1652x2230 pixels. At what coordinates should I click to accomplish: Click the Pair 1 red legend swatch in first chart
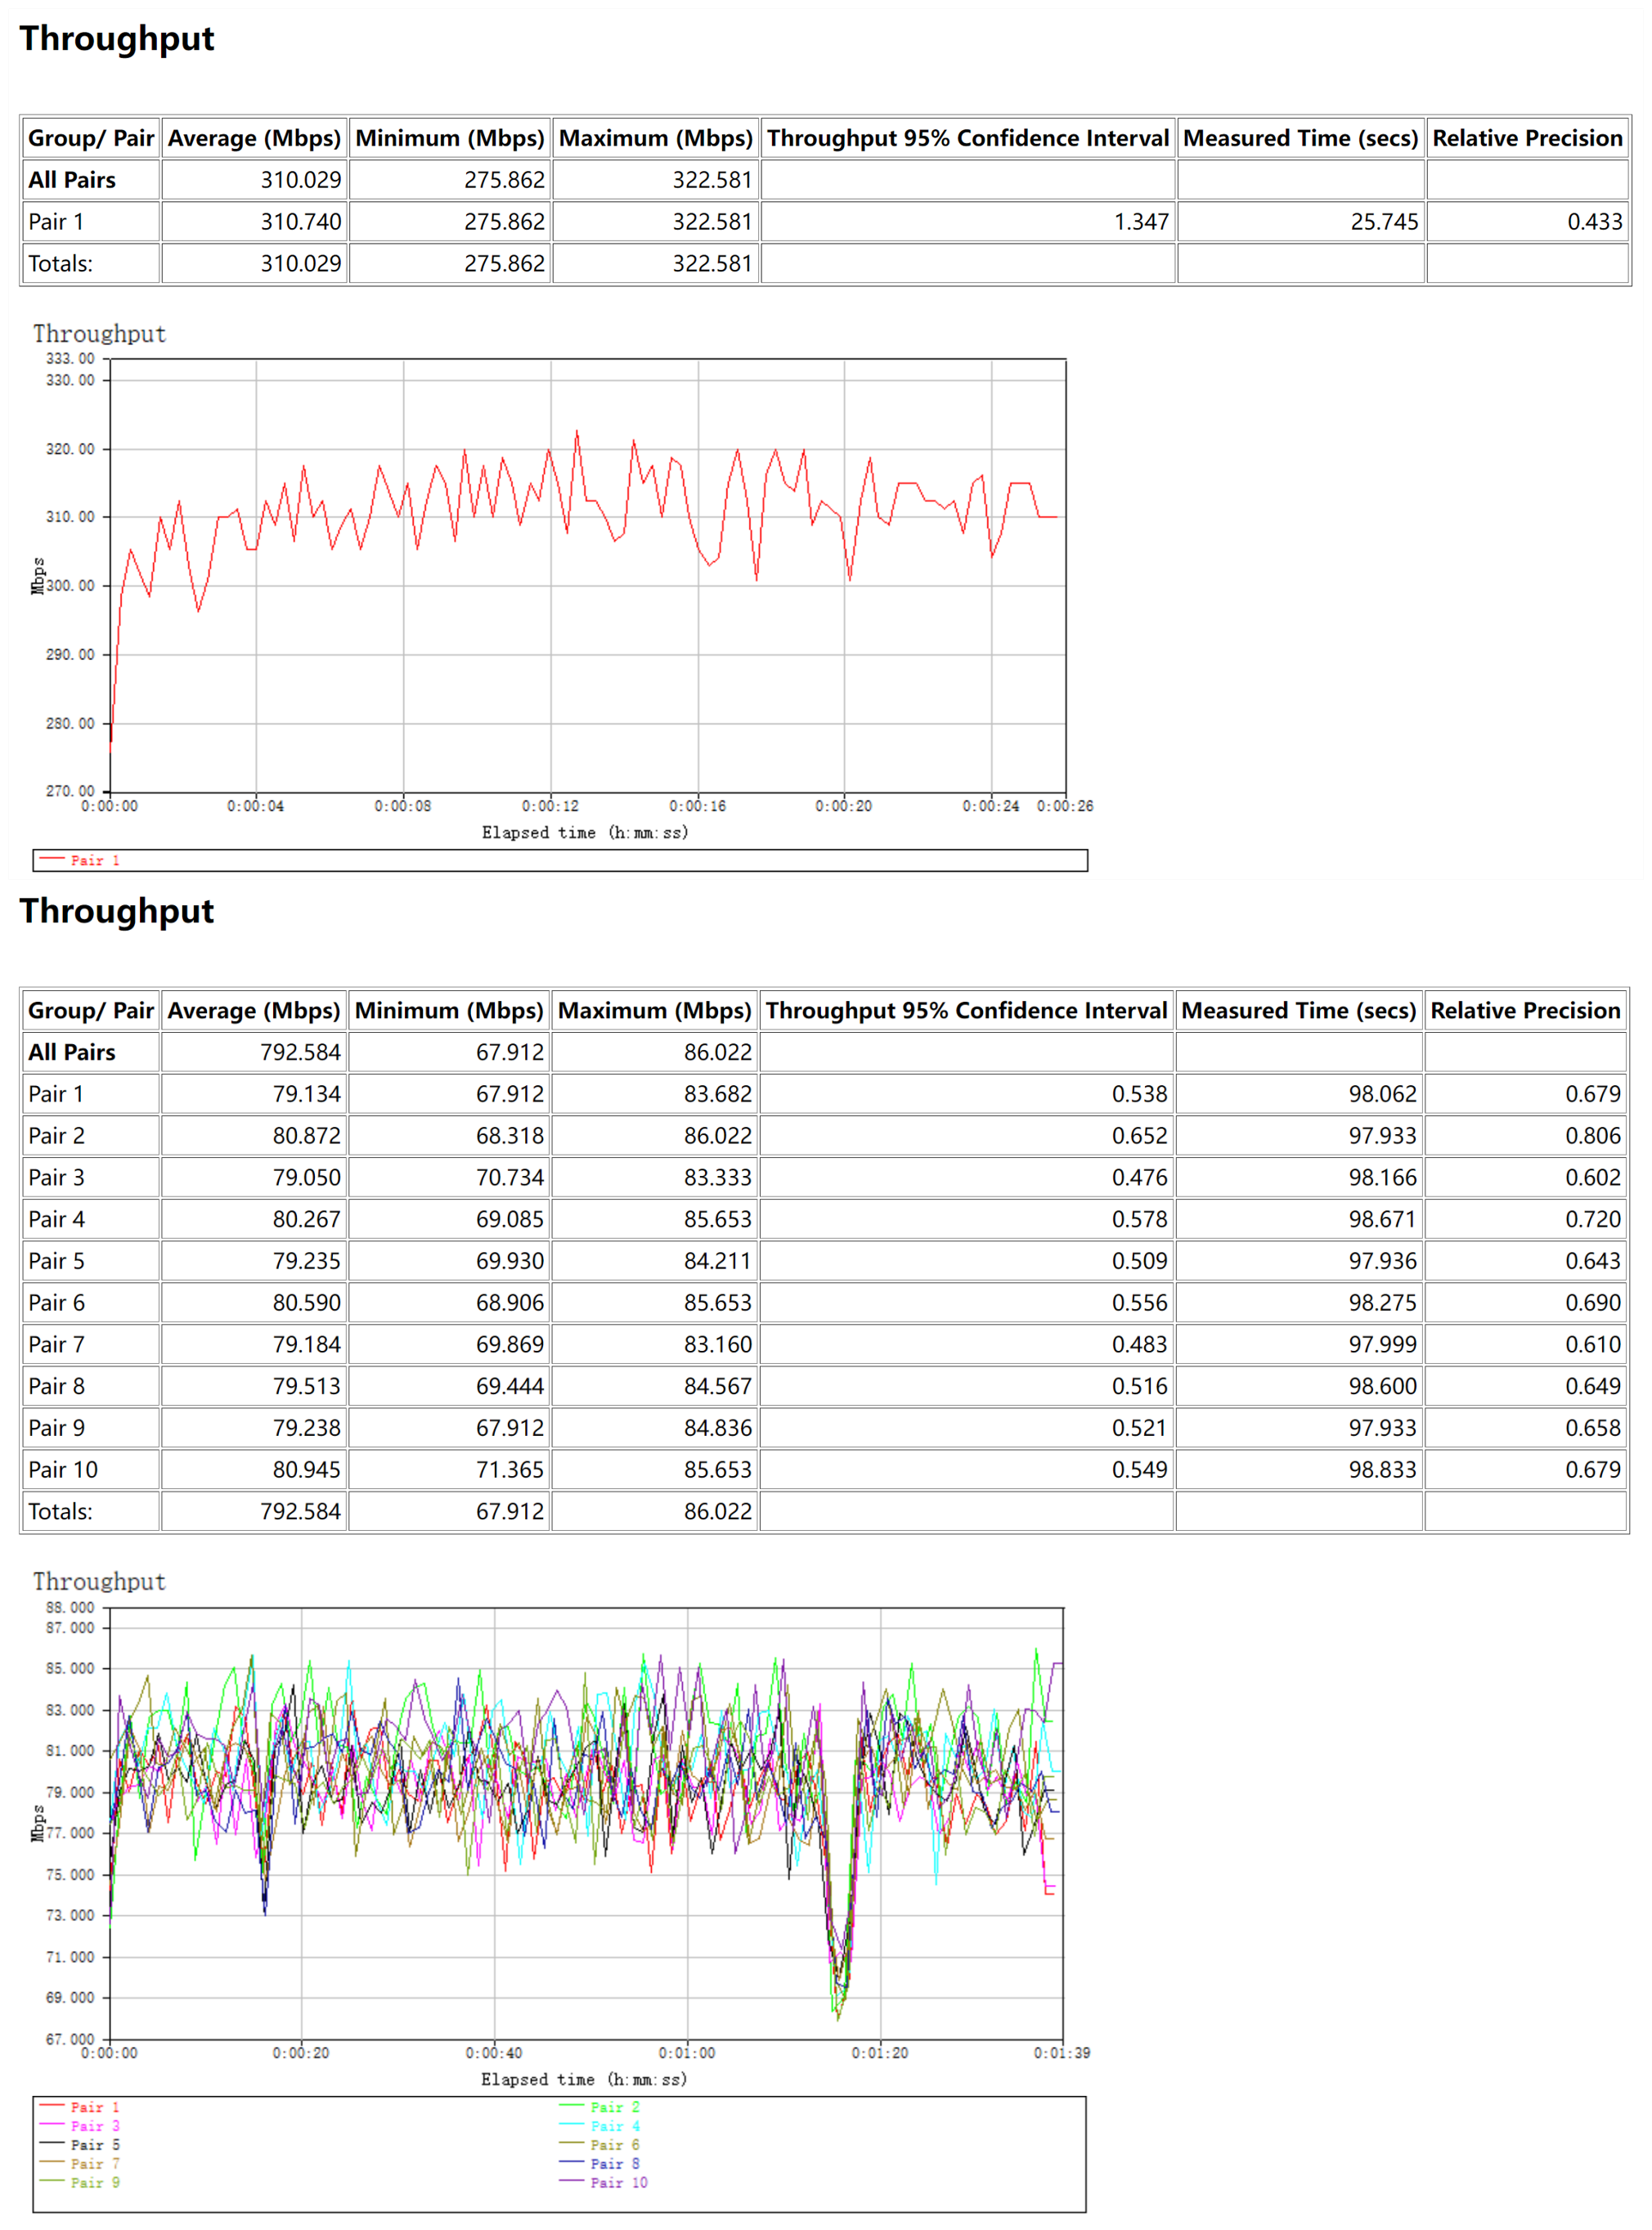pos(52,859)
